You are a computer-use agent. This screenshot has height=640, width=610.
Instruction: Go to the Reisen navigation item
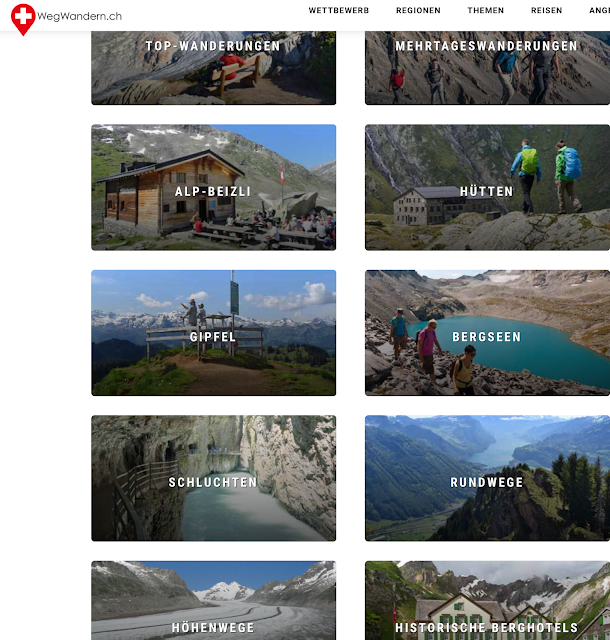546,10
